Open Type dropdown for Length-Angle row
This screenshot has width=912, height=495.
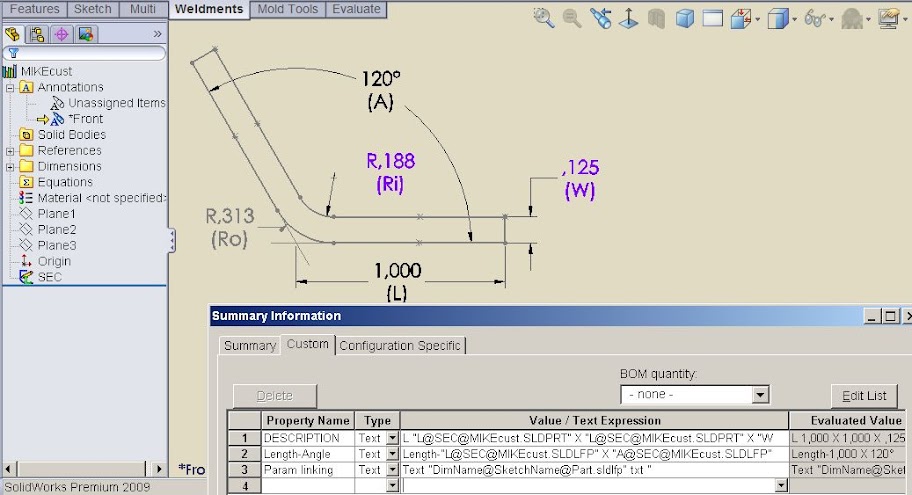click(393, 454)
